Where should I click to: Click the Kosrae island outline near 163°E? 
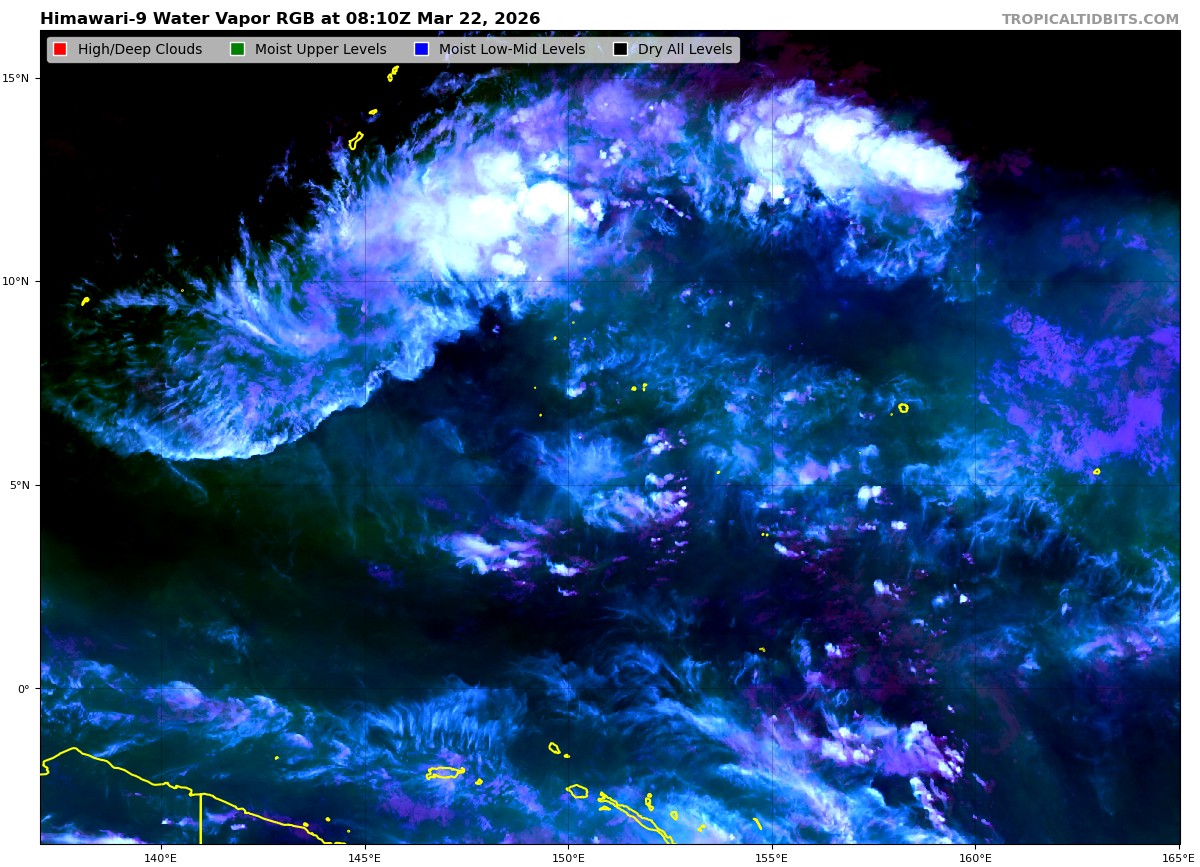(1096, 471)
